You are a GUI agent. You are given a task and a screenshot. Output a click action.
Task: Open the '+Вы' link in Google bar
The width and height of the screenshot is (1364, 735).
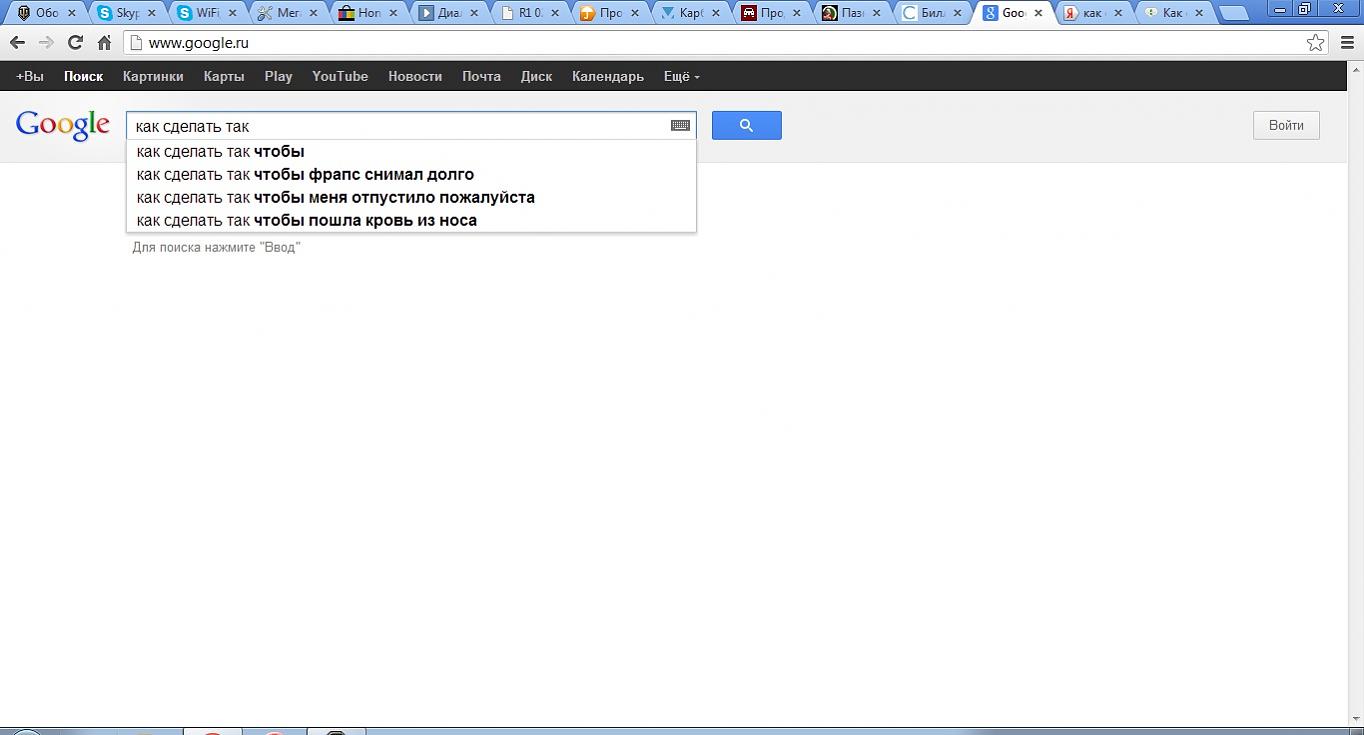tap(30, 76)
